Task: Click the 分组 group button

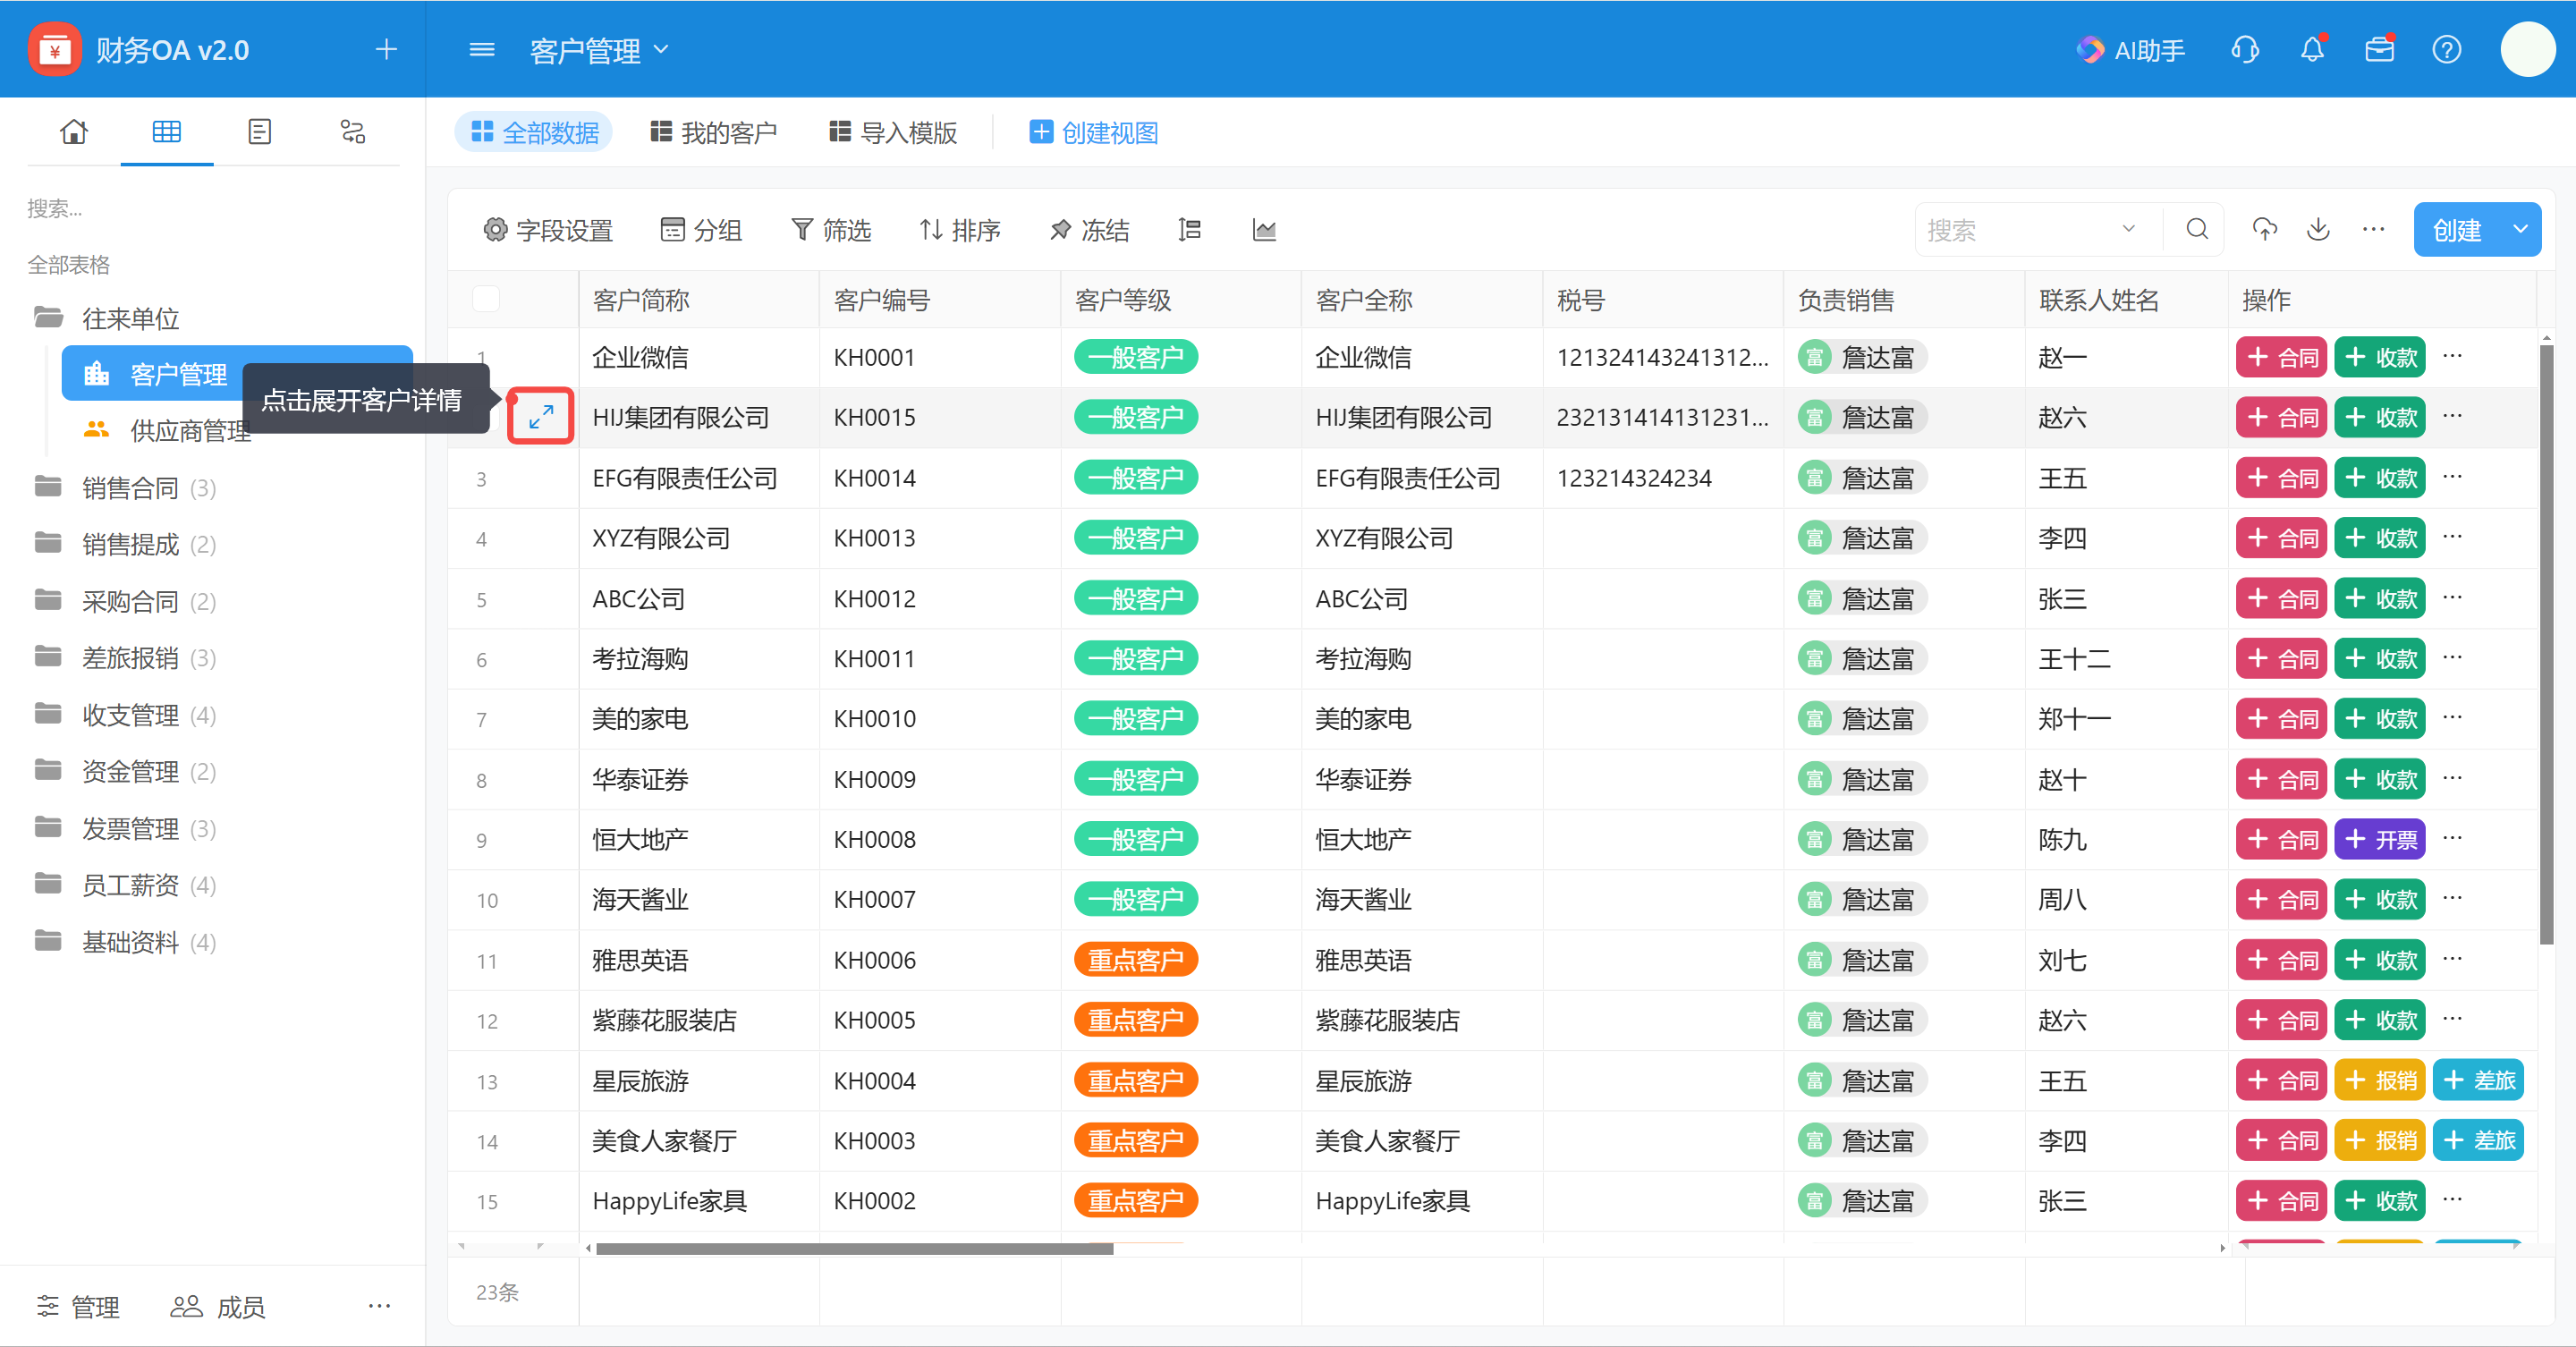Action: tap(701, 230)
